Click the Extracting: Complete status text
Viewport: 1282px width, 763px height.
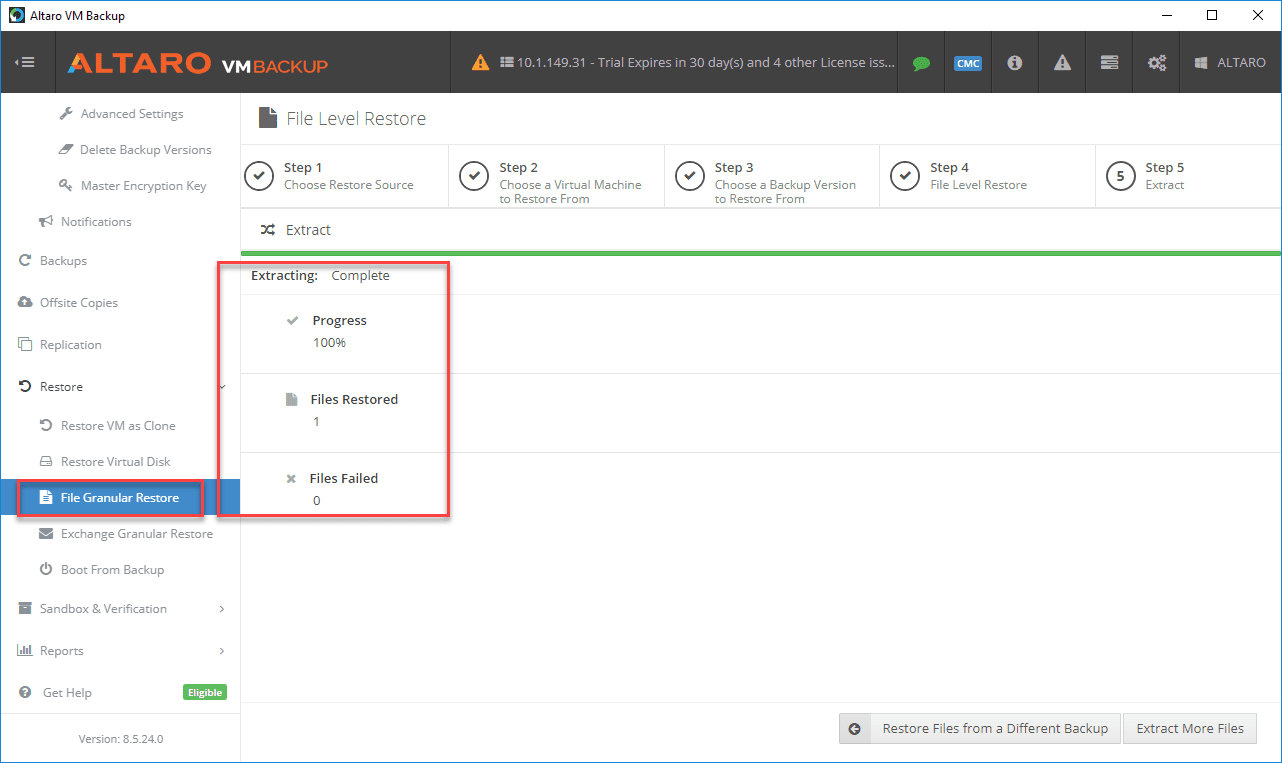tap(320, 276)
